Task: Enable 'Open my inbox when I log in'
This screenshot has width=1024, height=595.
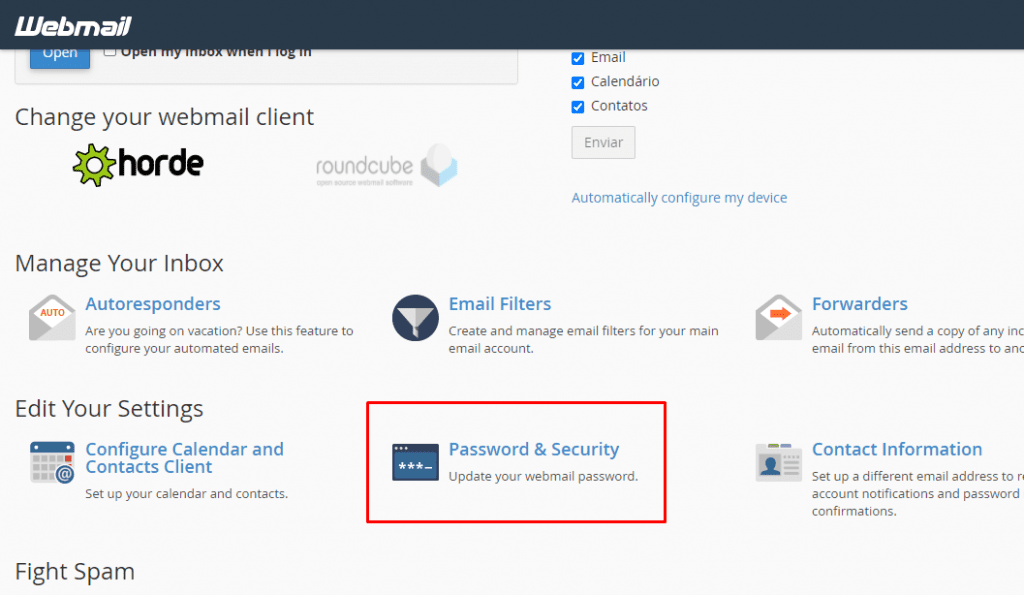Action: click(x=110, y=52)
